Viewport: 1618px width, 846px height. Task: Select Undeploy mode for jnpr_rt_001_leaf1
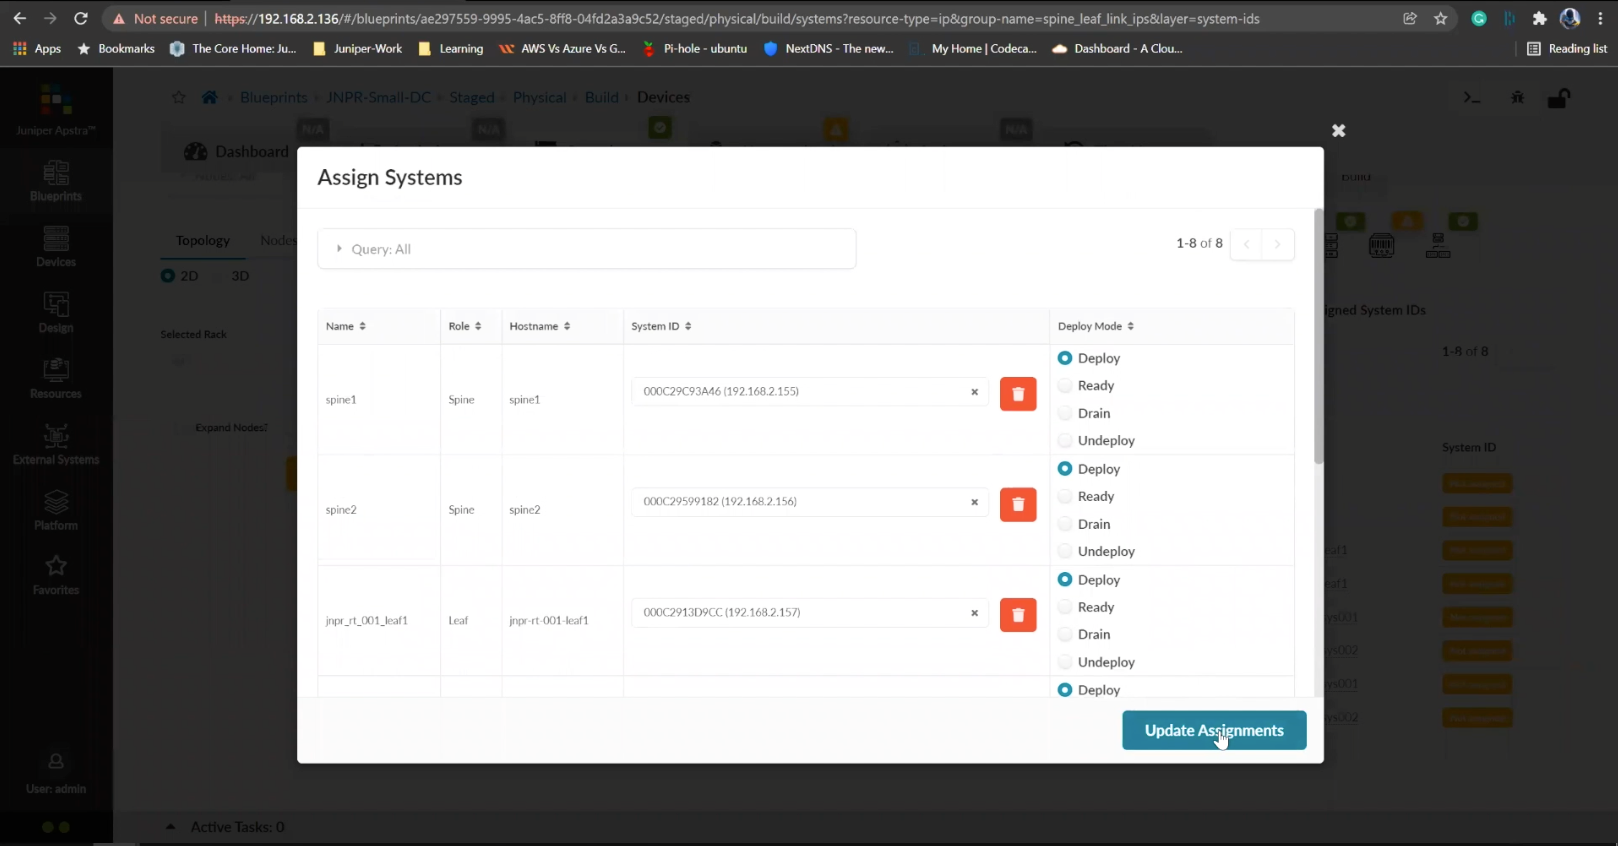tap(1065, 662)
